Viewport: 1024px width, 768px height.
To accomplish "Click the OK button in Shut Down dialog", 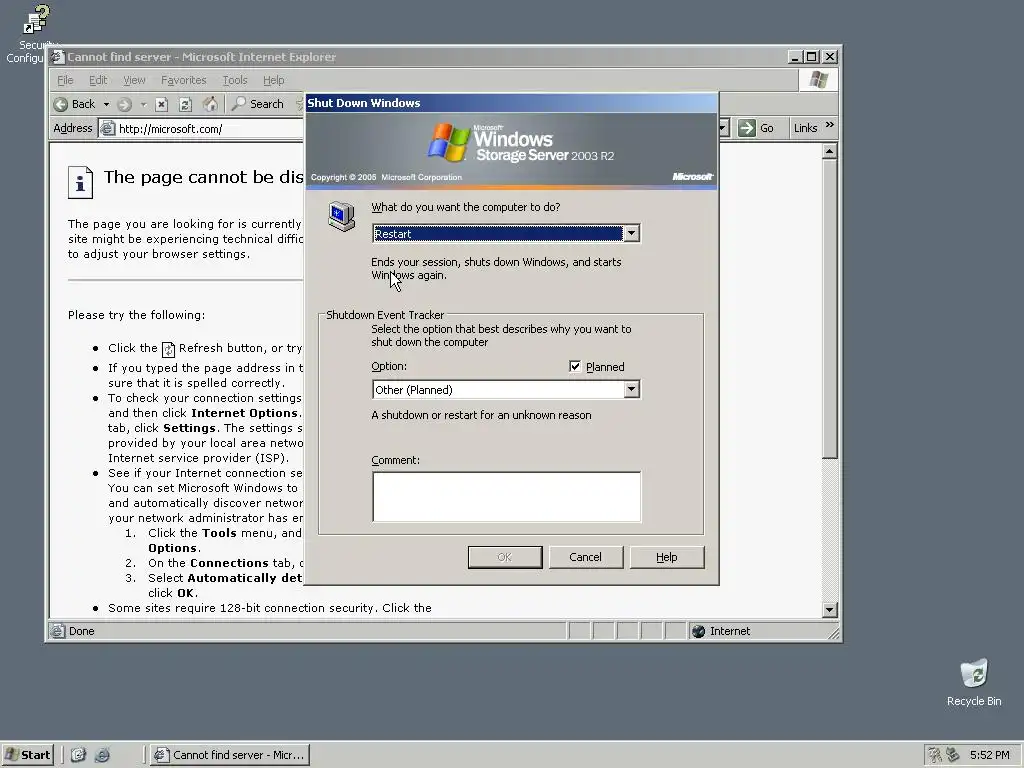I will [x=505, y=557].
